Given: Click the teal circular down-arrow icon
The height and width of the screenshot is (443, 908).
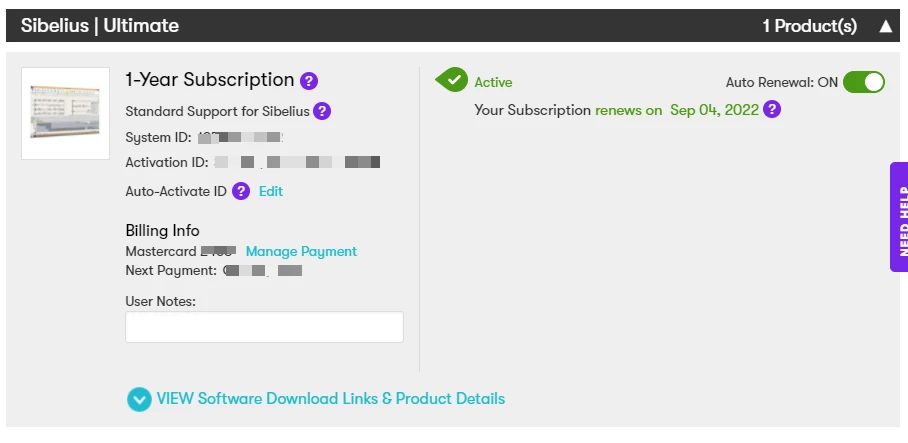Looking at the screenshot, I should (139, 399).
